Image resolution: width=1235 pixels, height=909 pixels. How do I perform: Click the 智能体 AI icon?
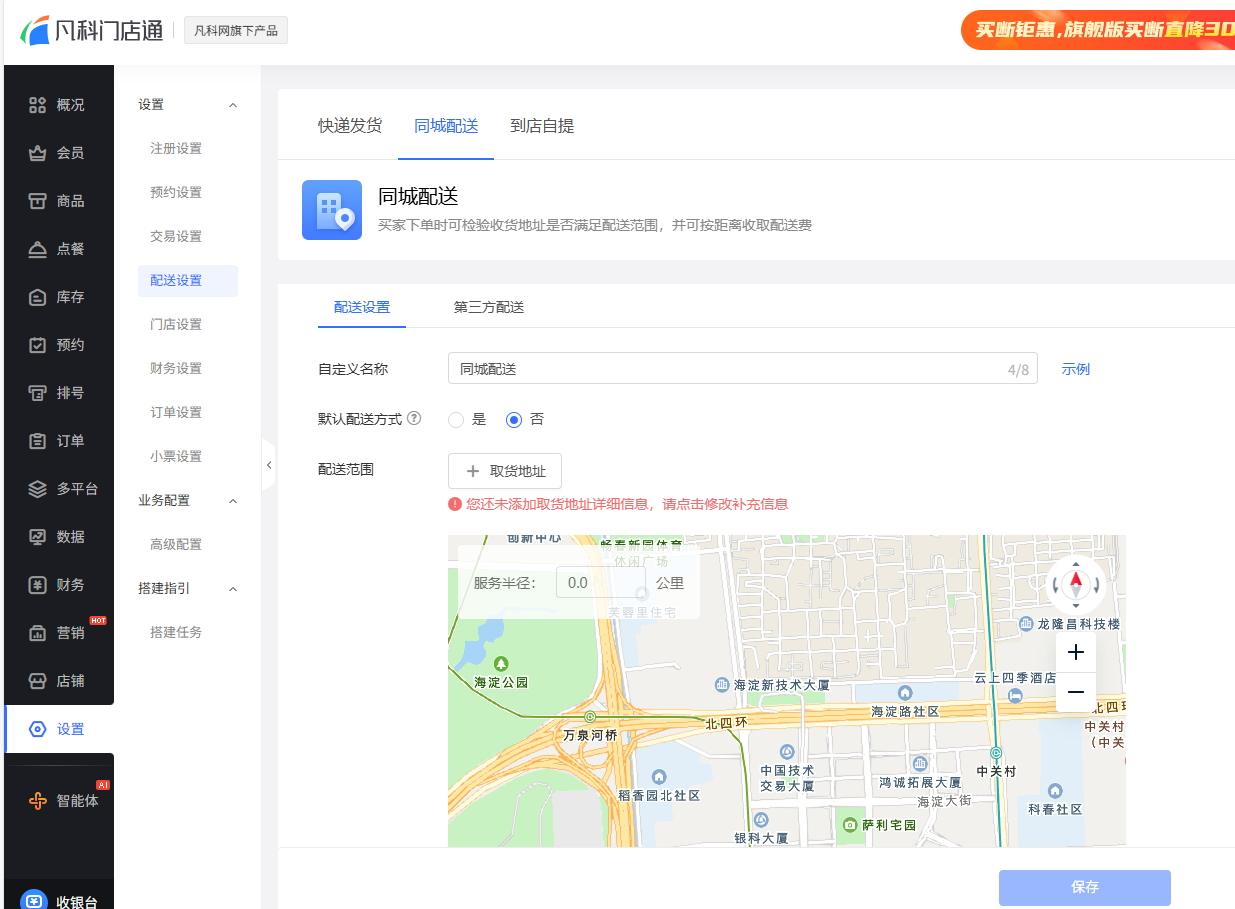[38, 801]
